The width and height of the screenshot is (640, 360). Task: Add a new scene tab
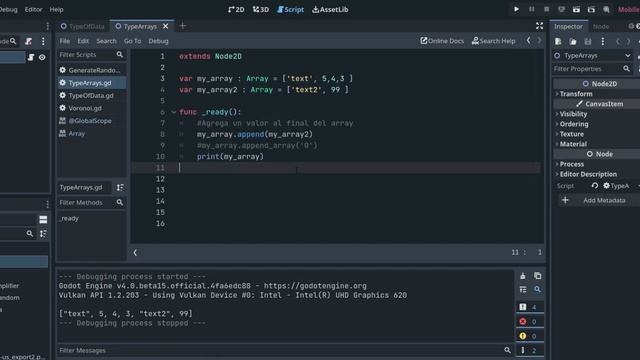click(x=182, y=26)
